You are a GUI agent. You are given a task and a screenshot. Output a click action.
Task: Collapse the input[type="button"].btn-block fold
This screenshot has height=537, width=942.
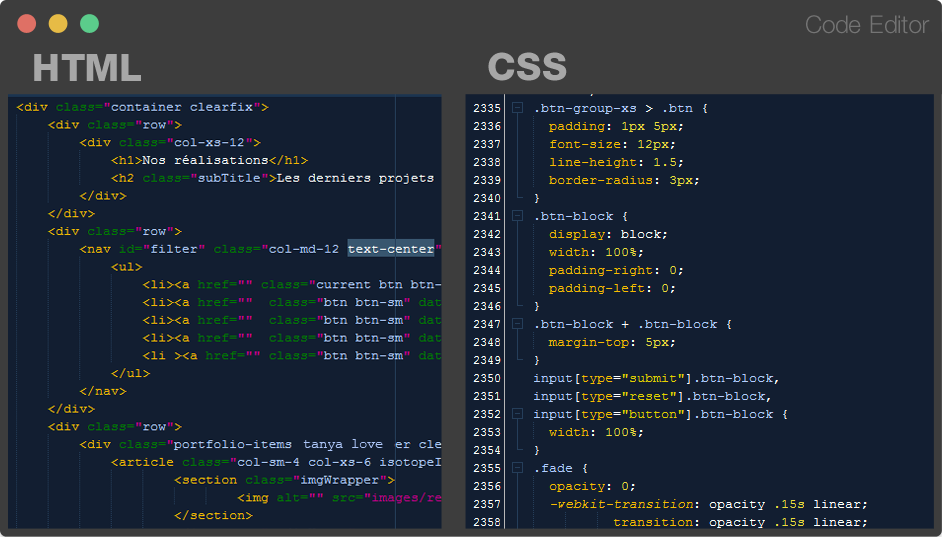[517, 414]
